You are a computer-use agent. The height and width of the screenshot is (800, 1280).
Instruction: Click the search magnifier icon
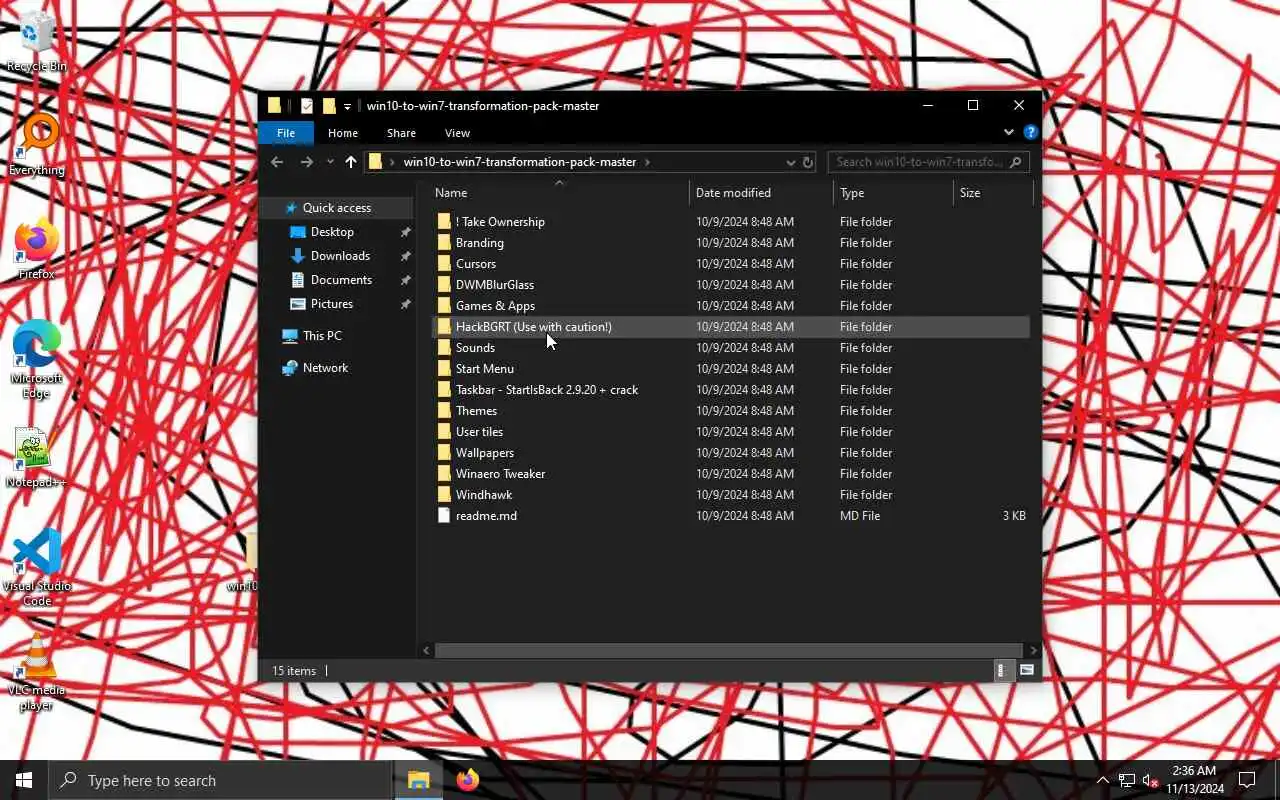tap(1015, 162)
